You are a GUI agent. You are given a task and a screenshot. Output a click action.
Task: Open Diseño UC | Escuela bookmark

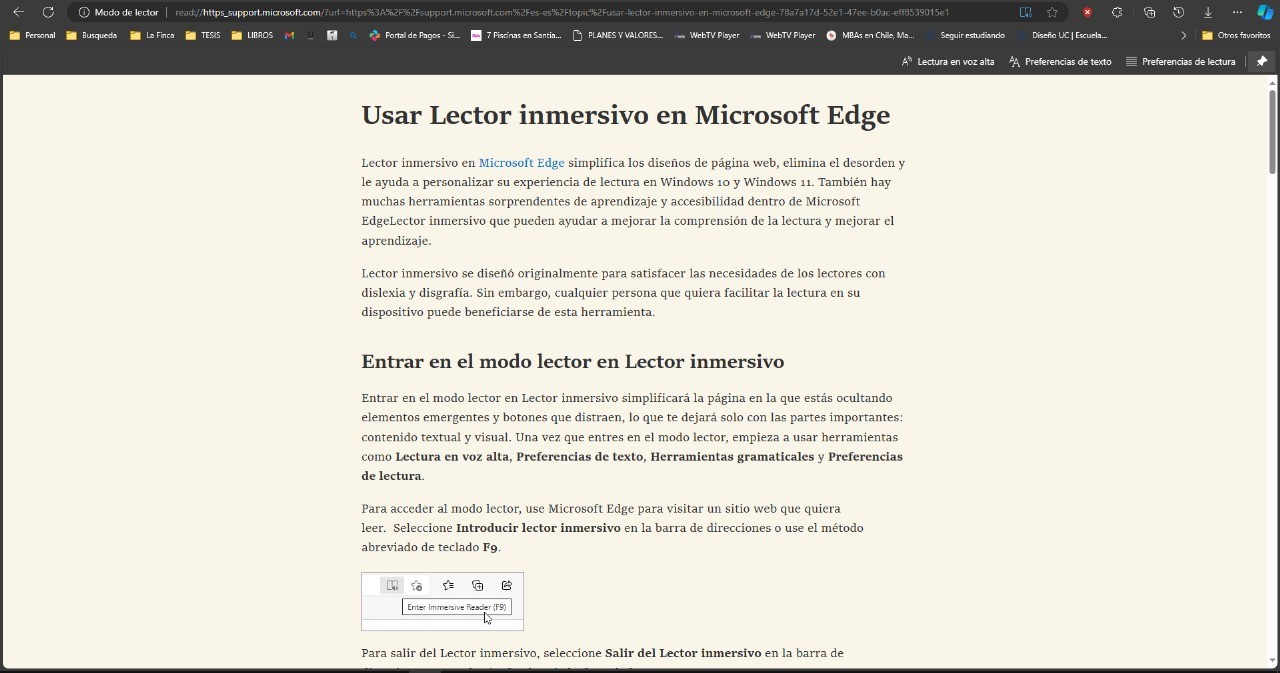pyautogui.click(x=1062, y=35)
